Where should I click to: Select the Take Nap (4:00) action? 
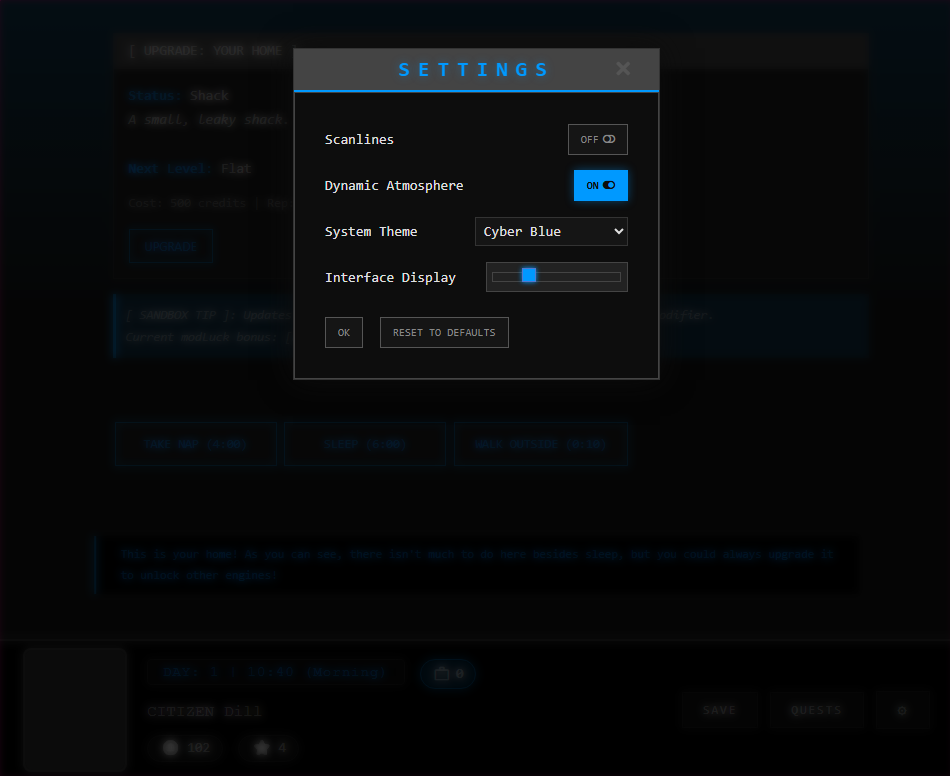click(196, 444)
